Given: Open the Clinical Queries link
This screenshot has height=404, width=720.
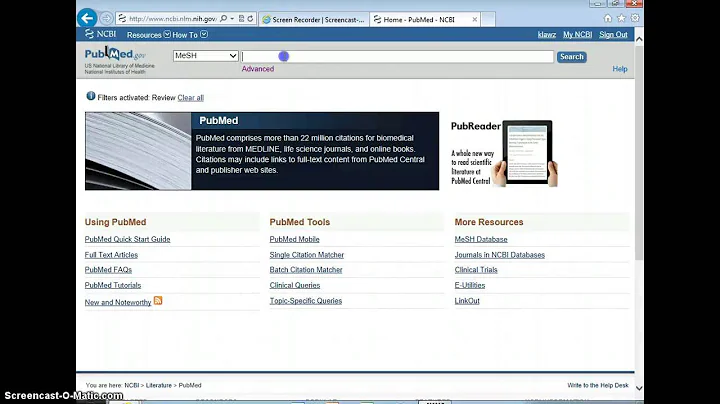Looking at the screenshot, I should click(295, 285).
